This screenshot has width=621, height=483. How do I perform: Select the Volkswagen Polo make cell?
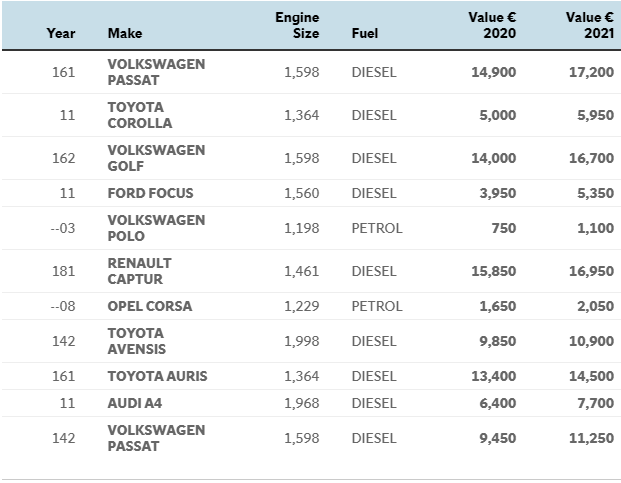click(156, 228)
